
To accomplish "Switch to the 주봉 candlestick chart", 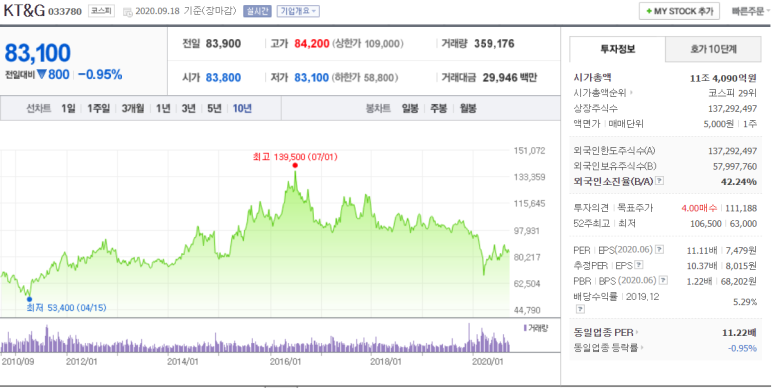I will coord(439,108).
